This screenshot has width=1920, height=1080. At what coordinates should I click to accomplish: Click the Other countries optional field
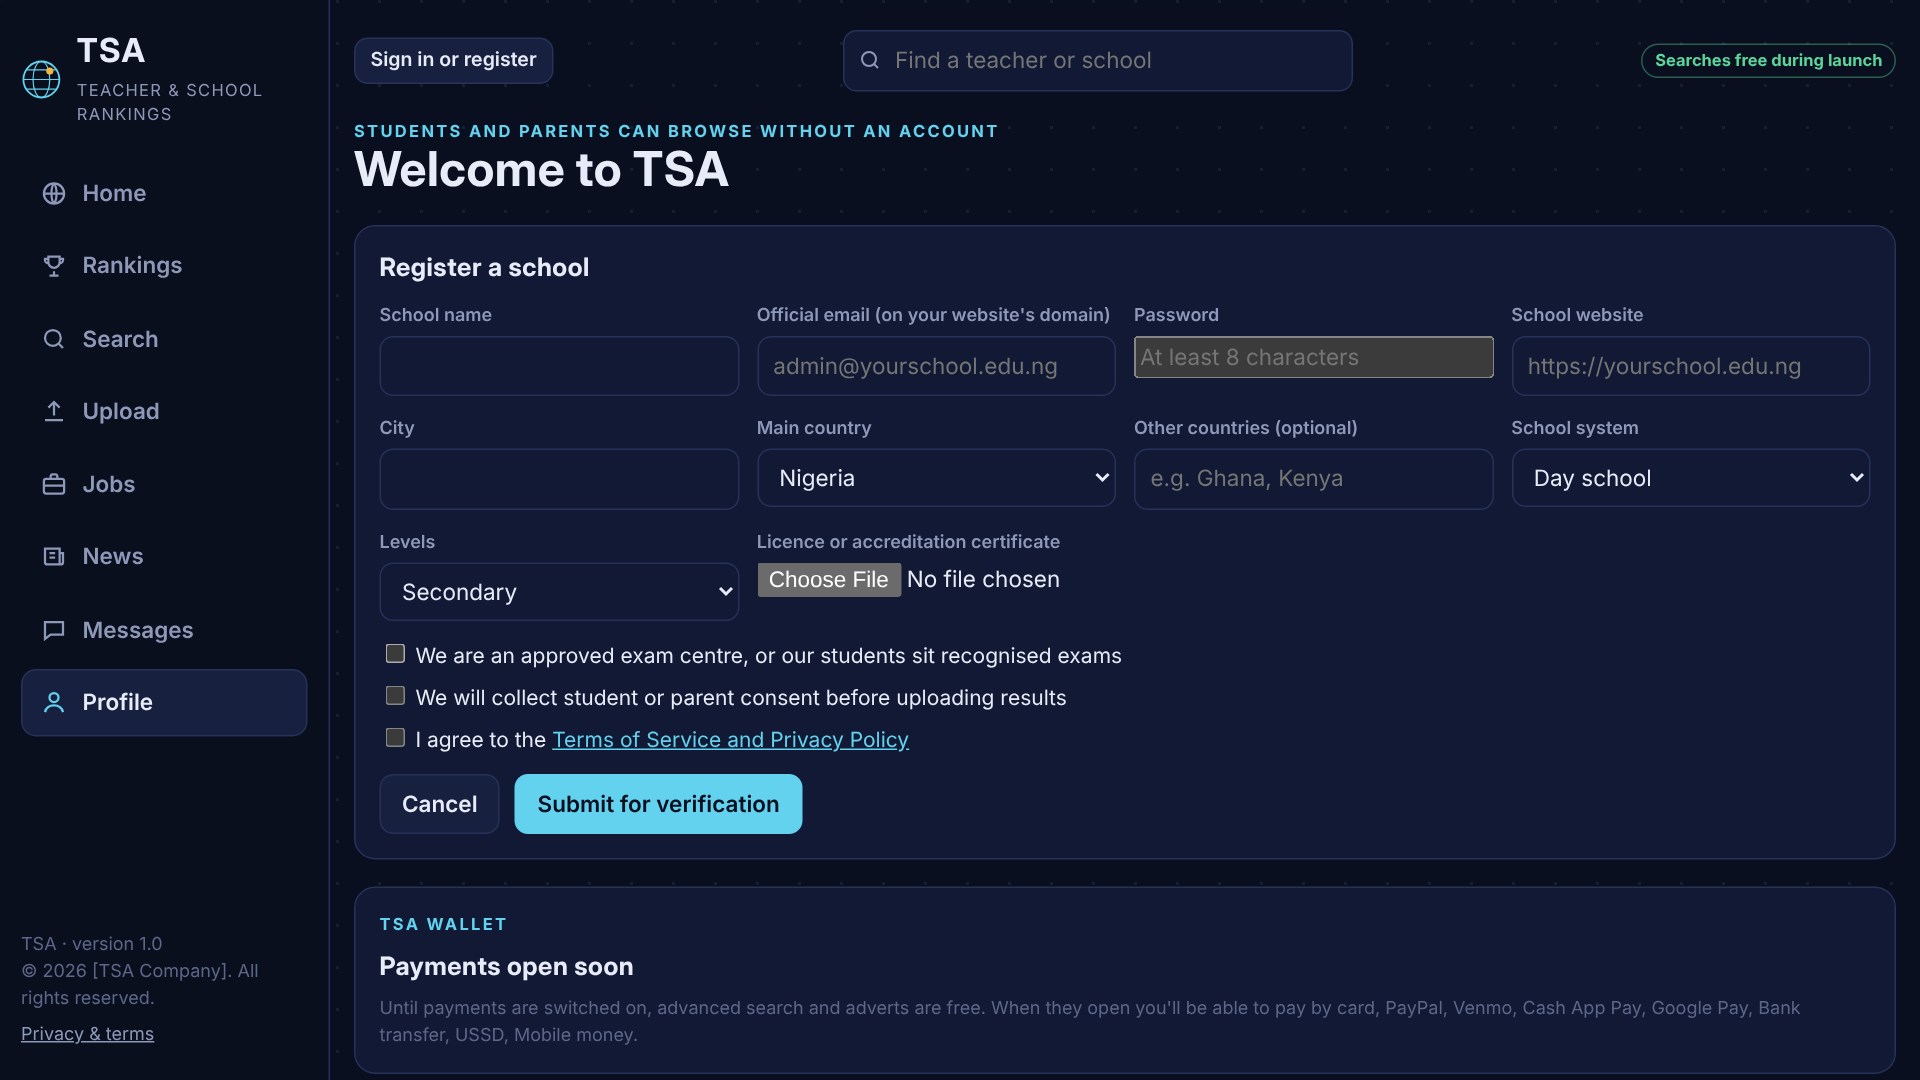(1313, 479)
